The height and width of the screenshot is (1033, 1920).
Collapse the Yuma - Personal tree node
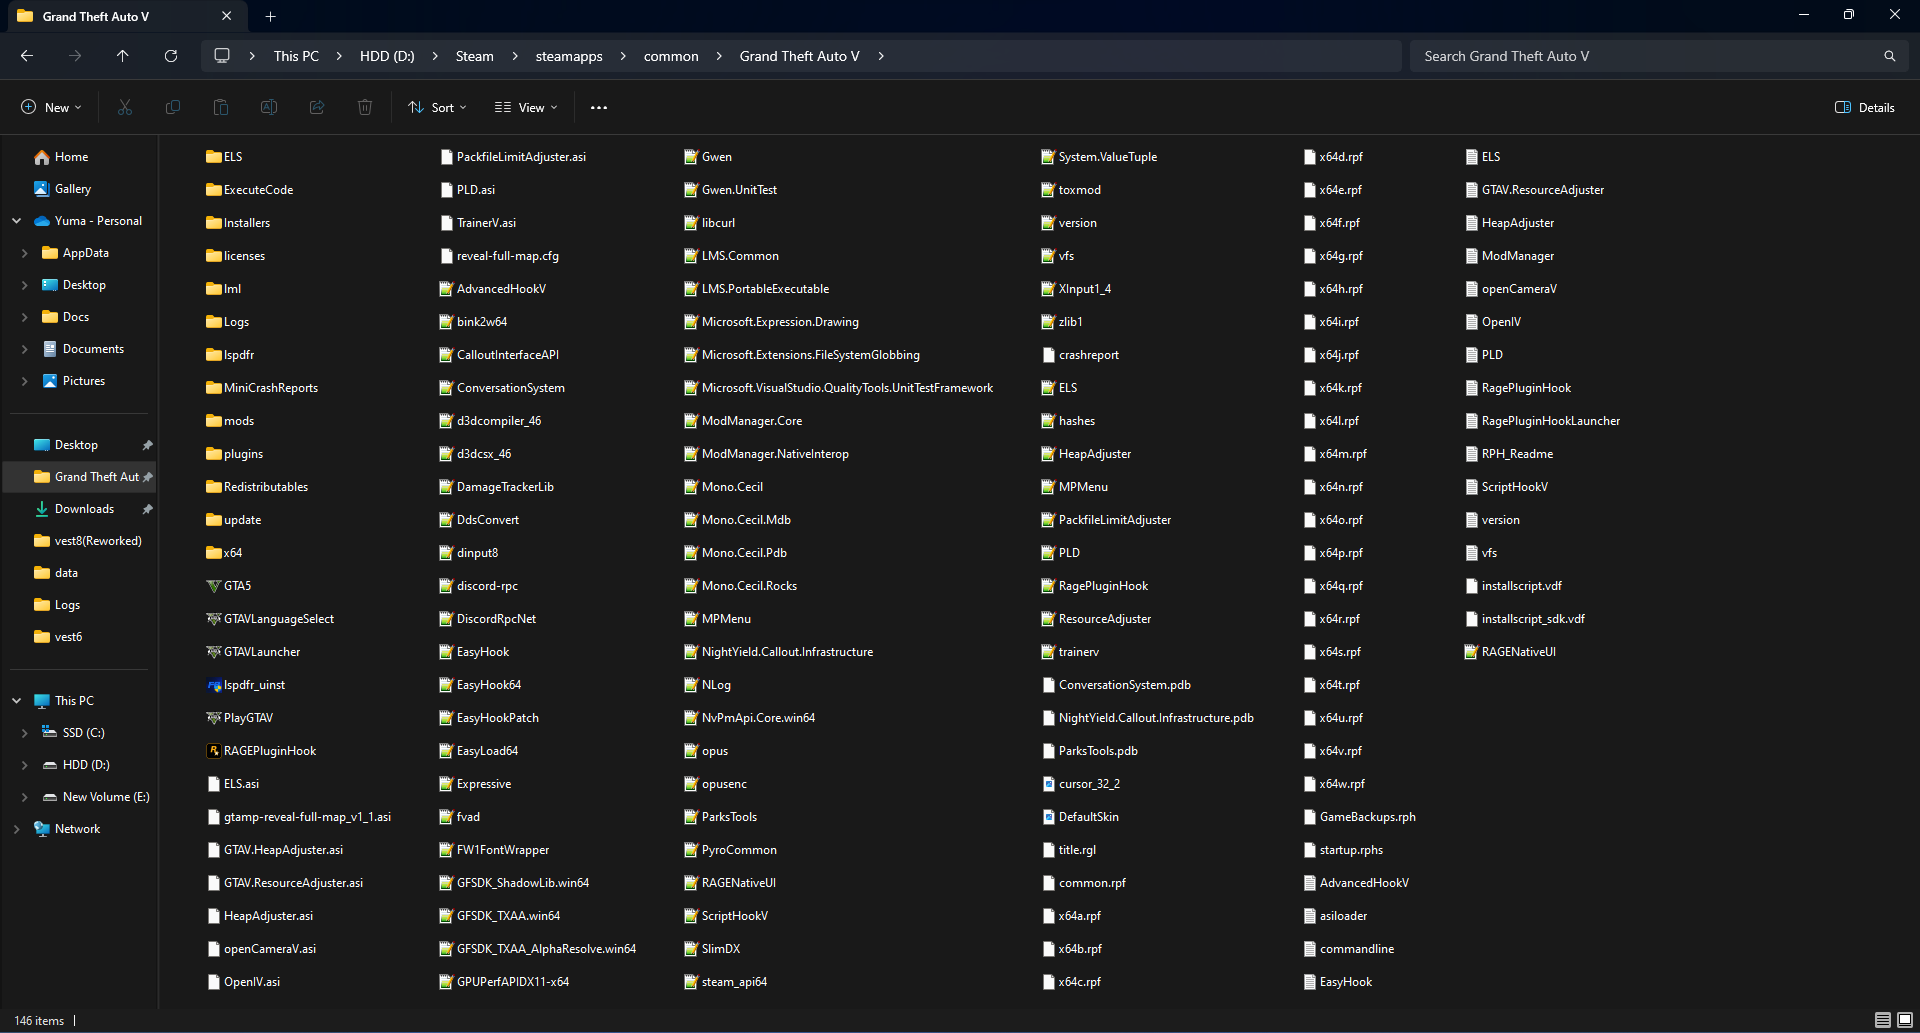[x=16, y=221]
